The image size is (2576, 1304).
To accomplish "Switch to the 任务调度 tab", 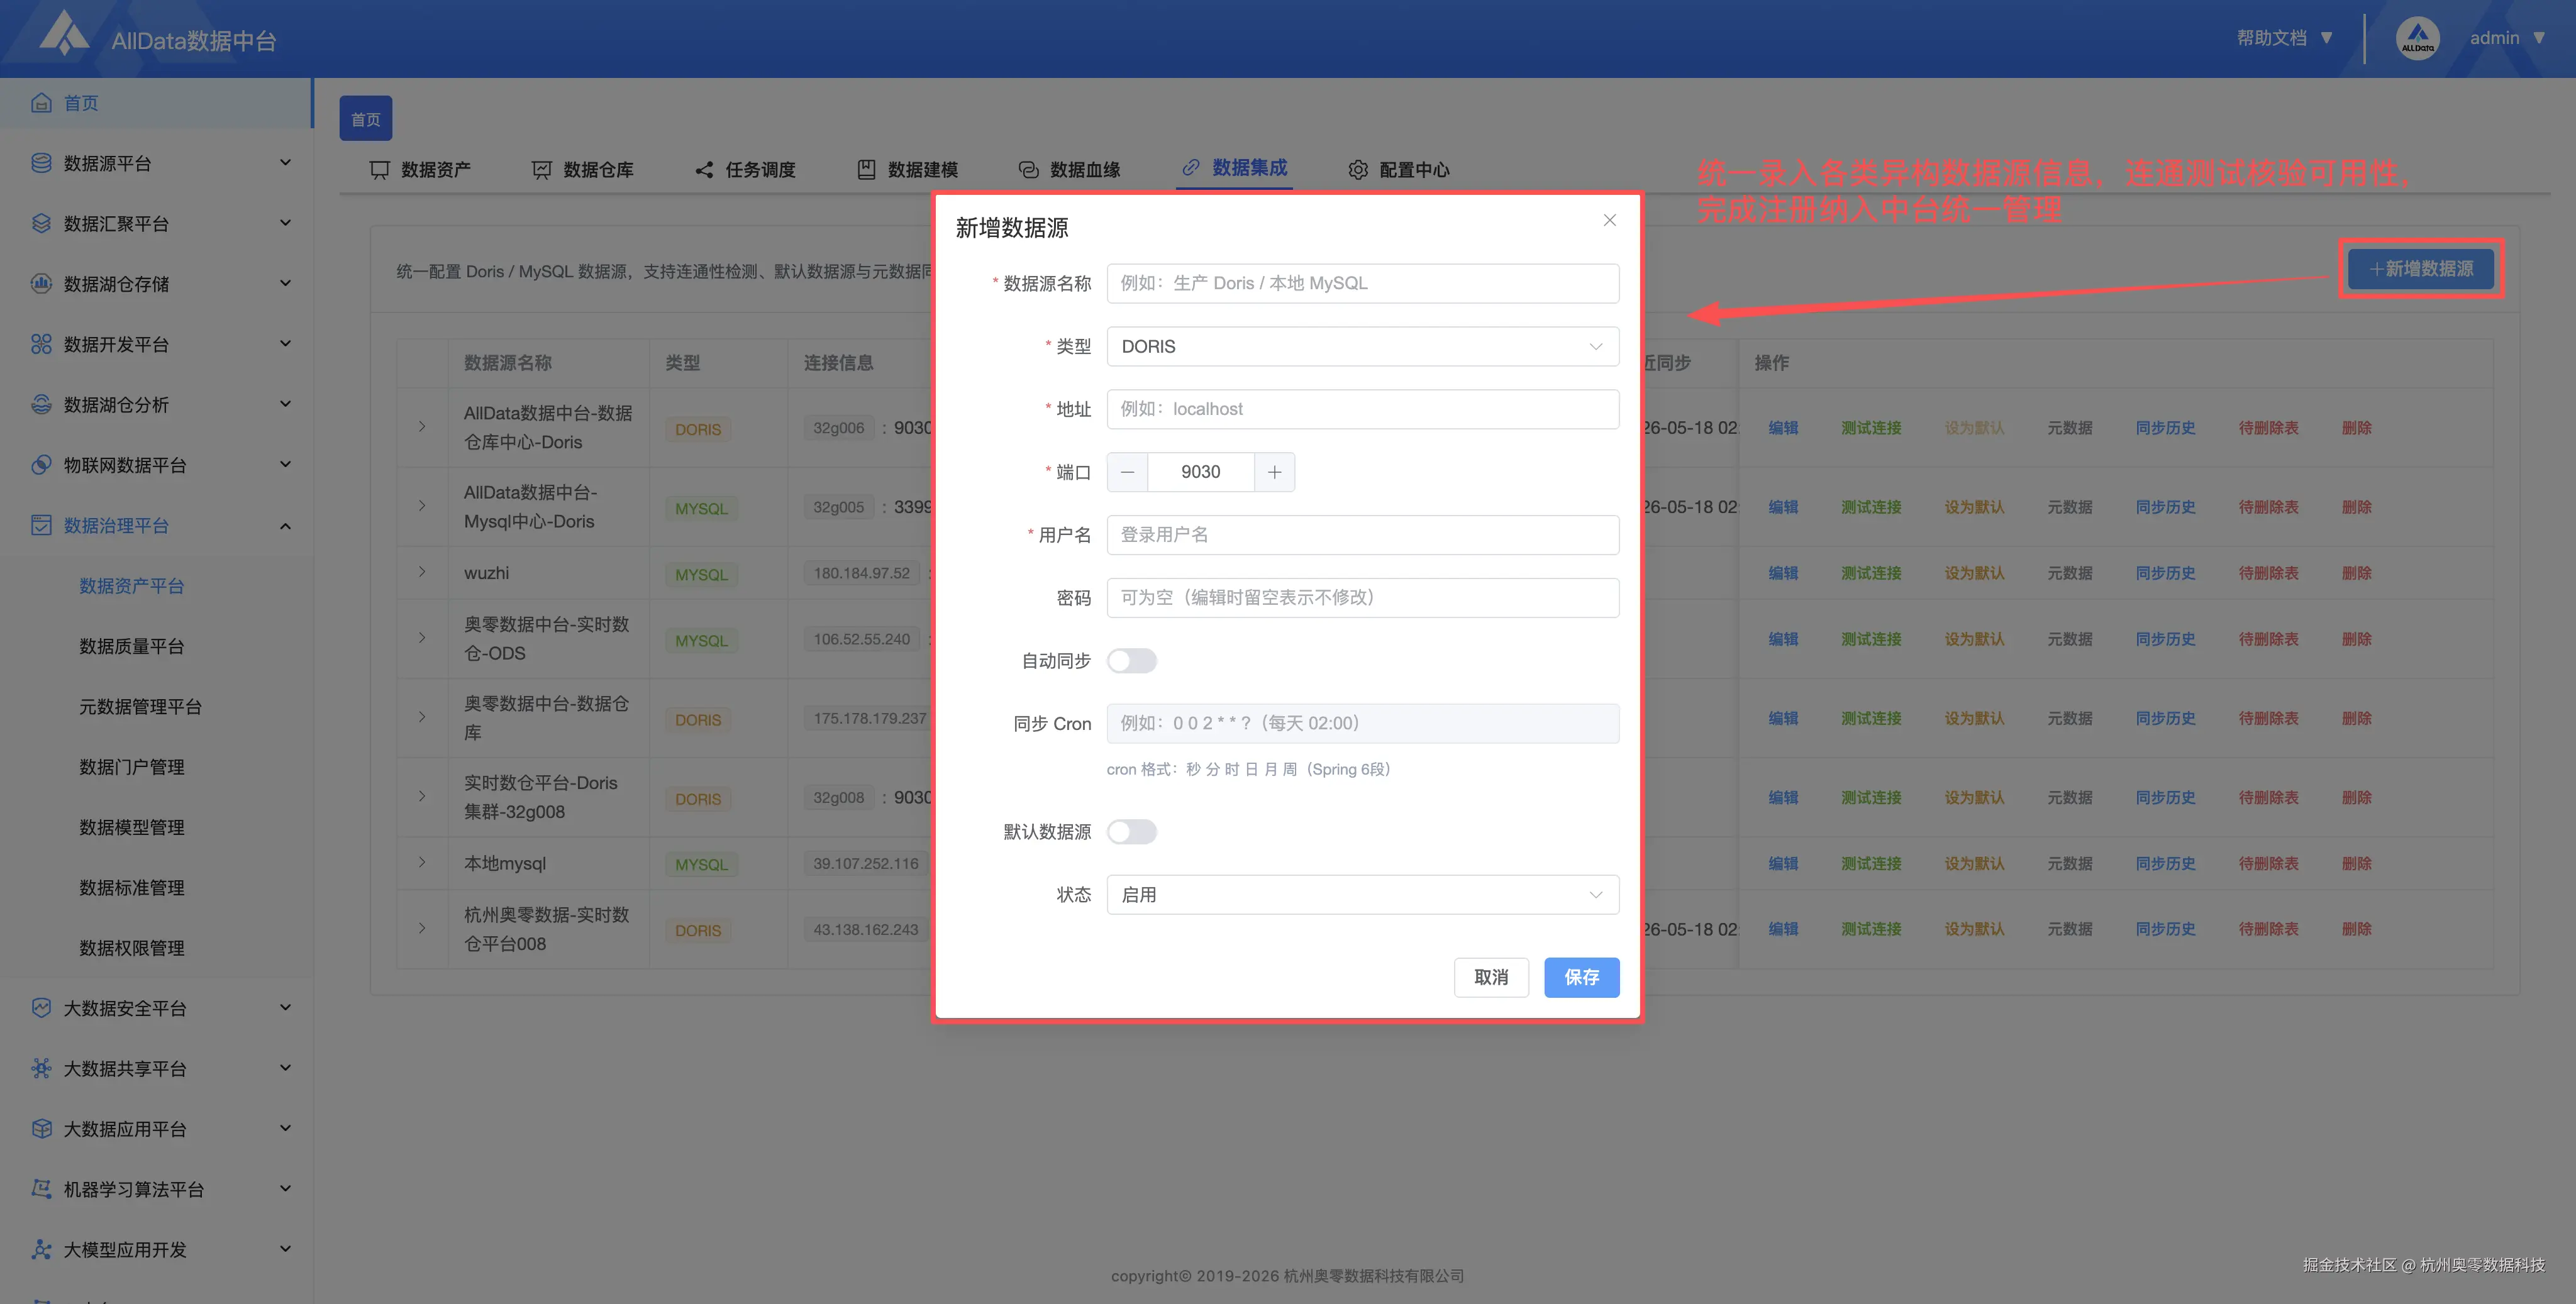I will tap(745, 169).
